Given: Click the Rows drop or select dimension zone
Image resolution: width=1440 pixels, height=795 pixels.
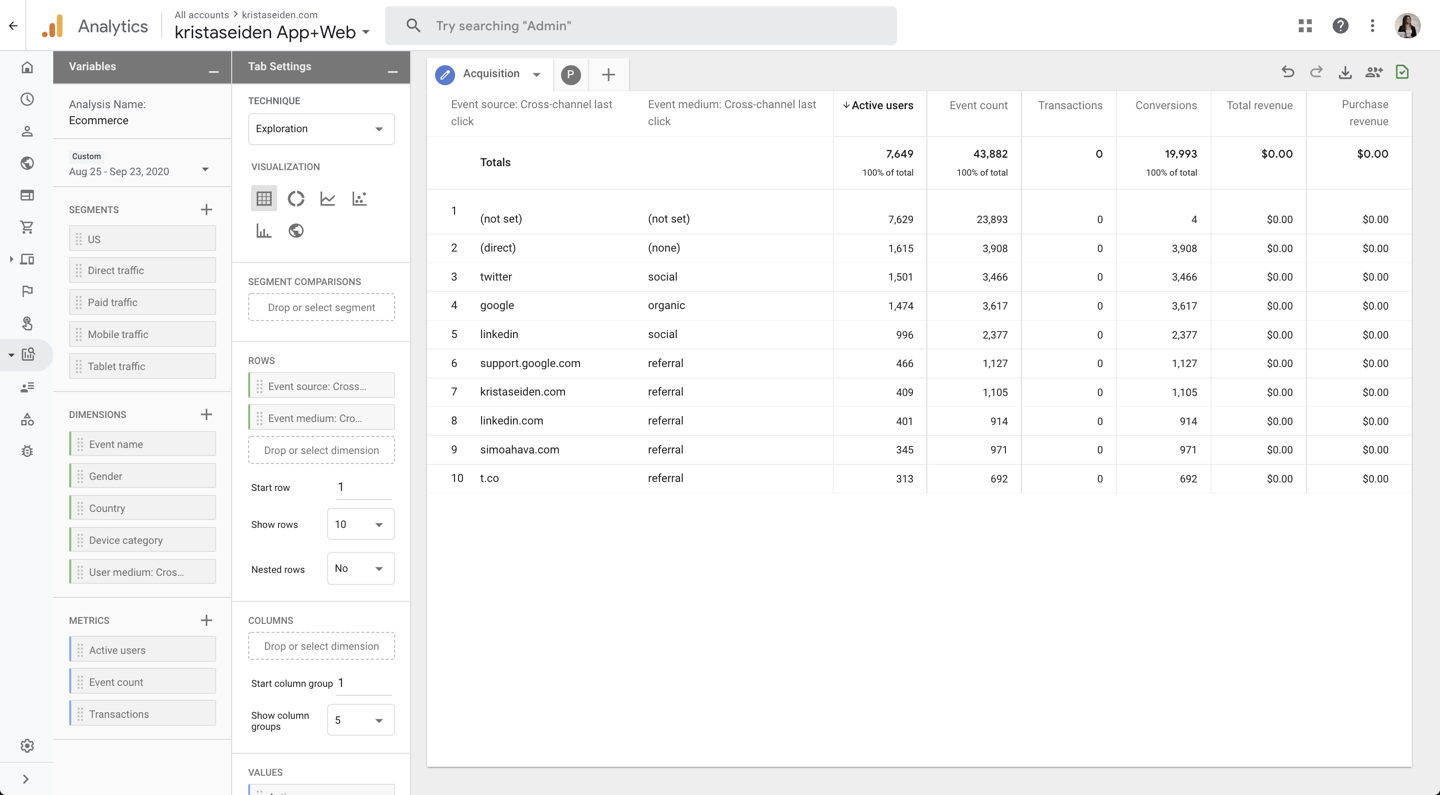Looking at the screenshot, I should click(x=321, y=451).
